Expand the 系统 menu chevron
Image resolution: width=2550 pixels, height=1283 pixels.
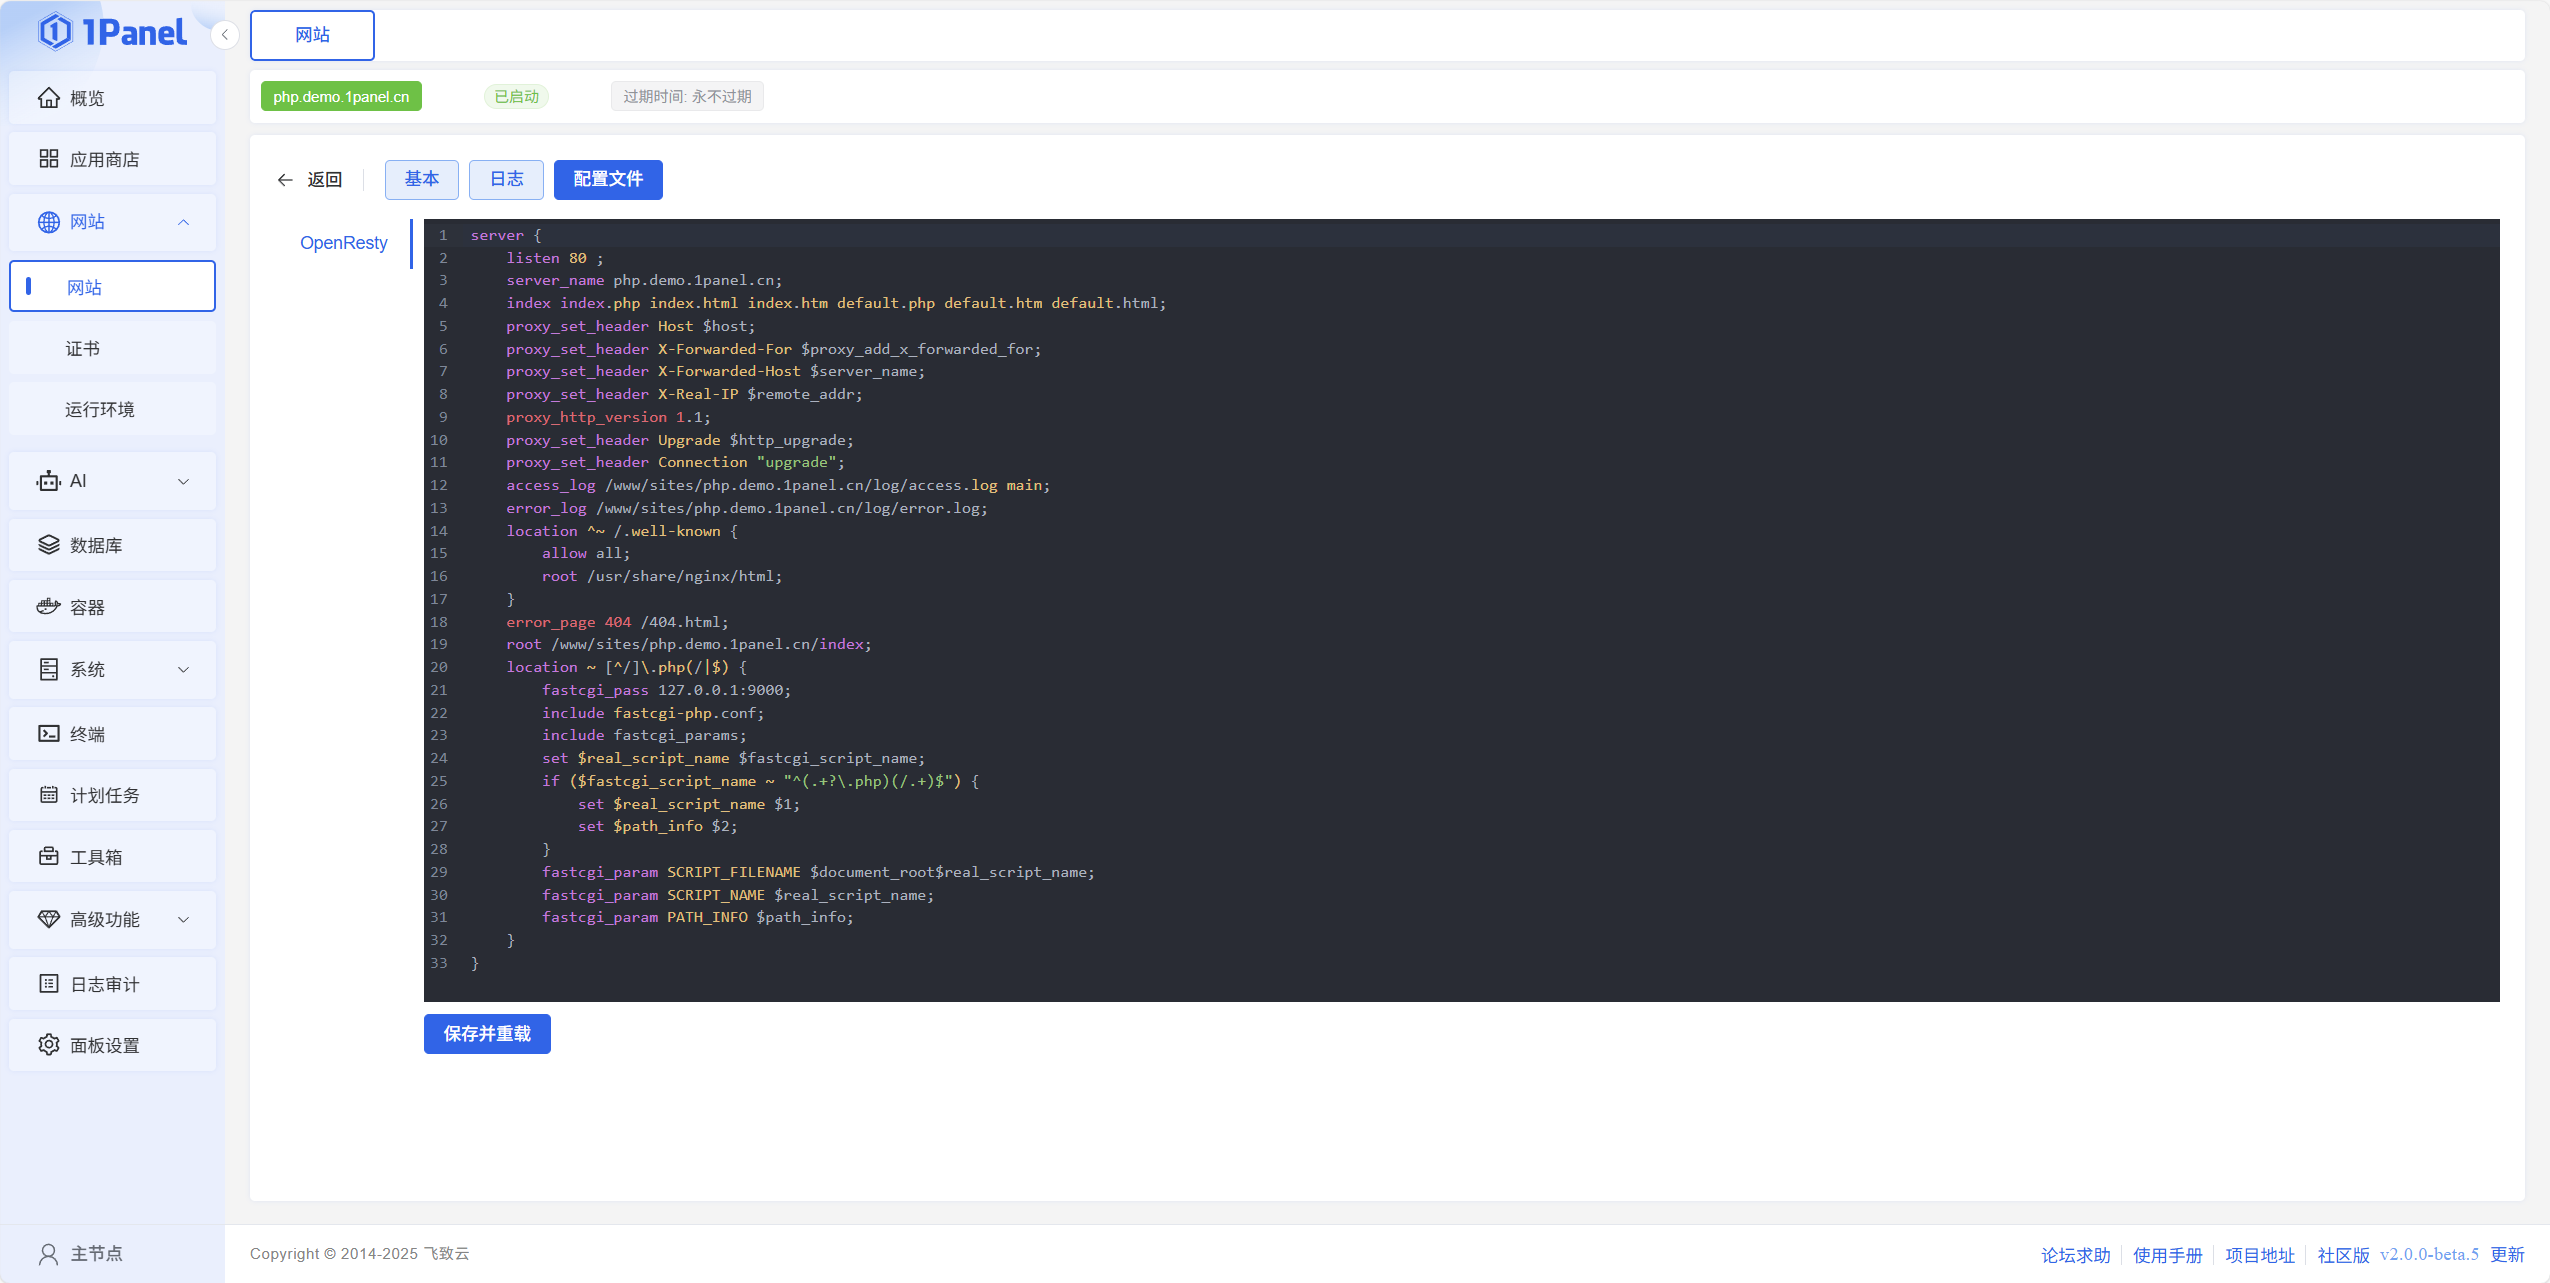(184, 669)
